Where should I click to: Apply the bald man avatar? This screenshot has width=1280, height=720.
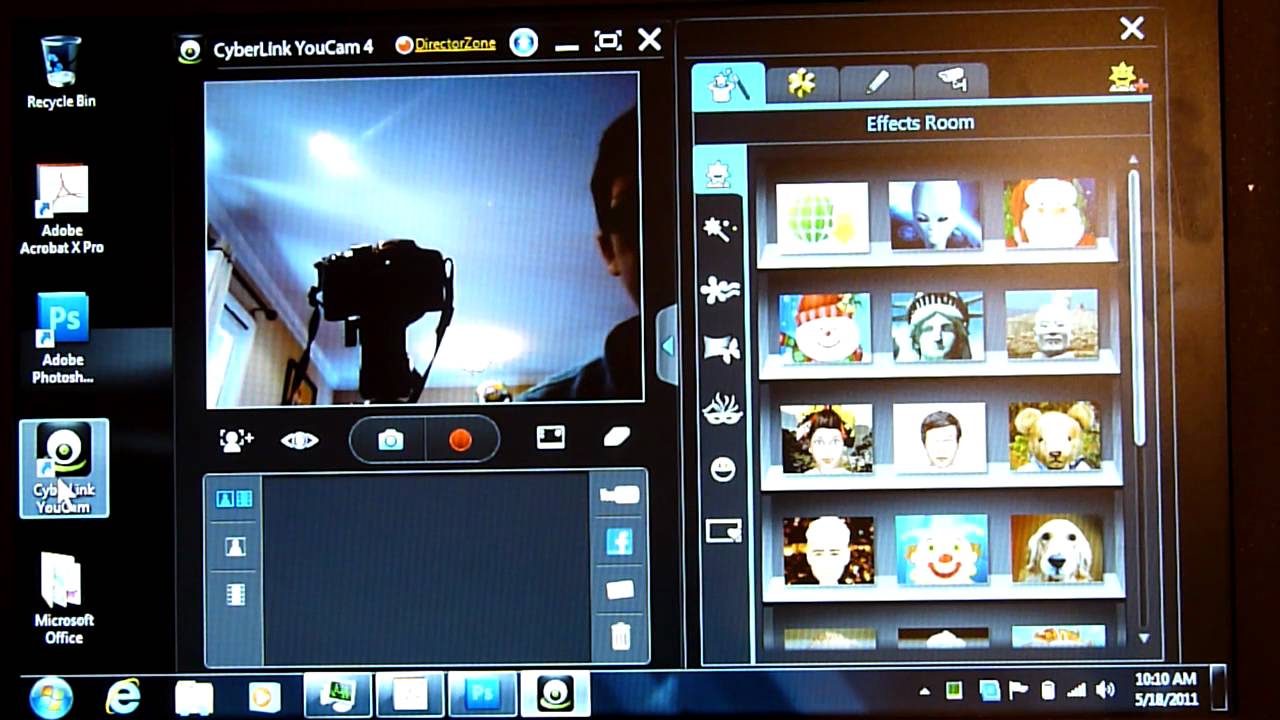(828, 550)
